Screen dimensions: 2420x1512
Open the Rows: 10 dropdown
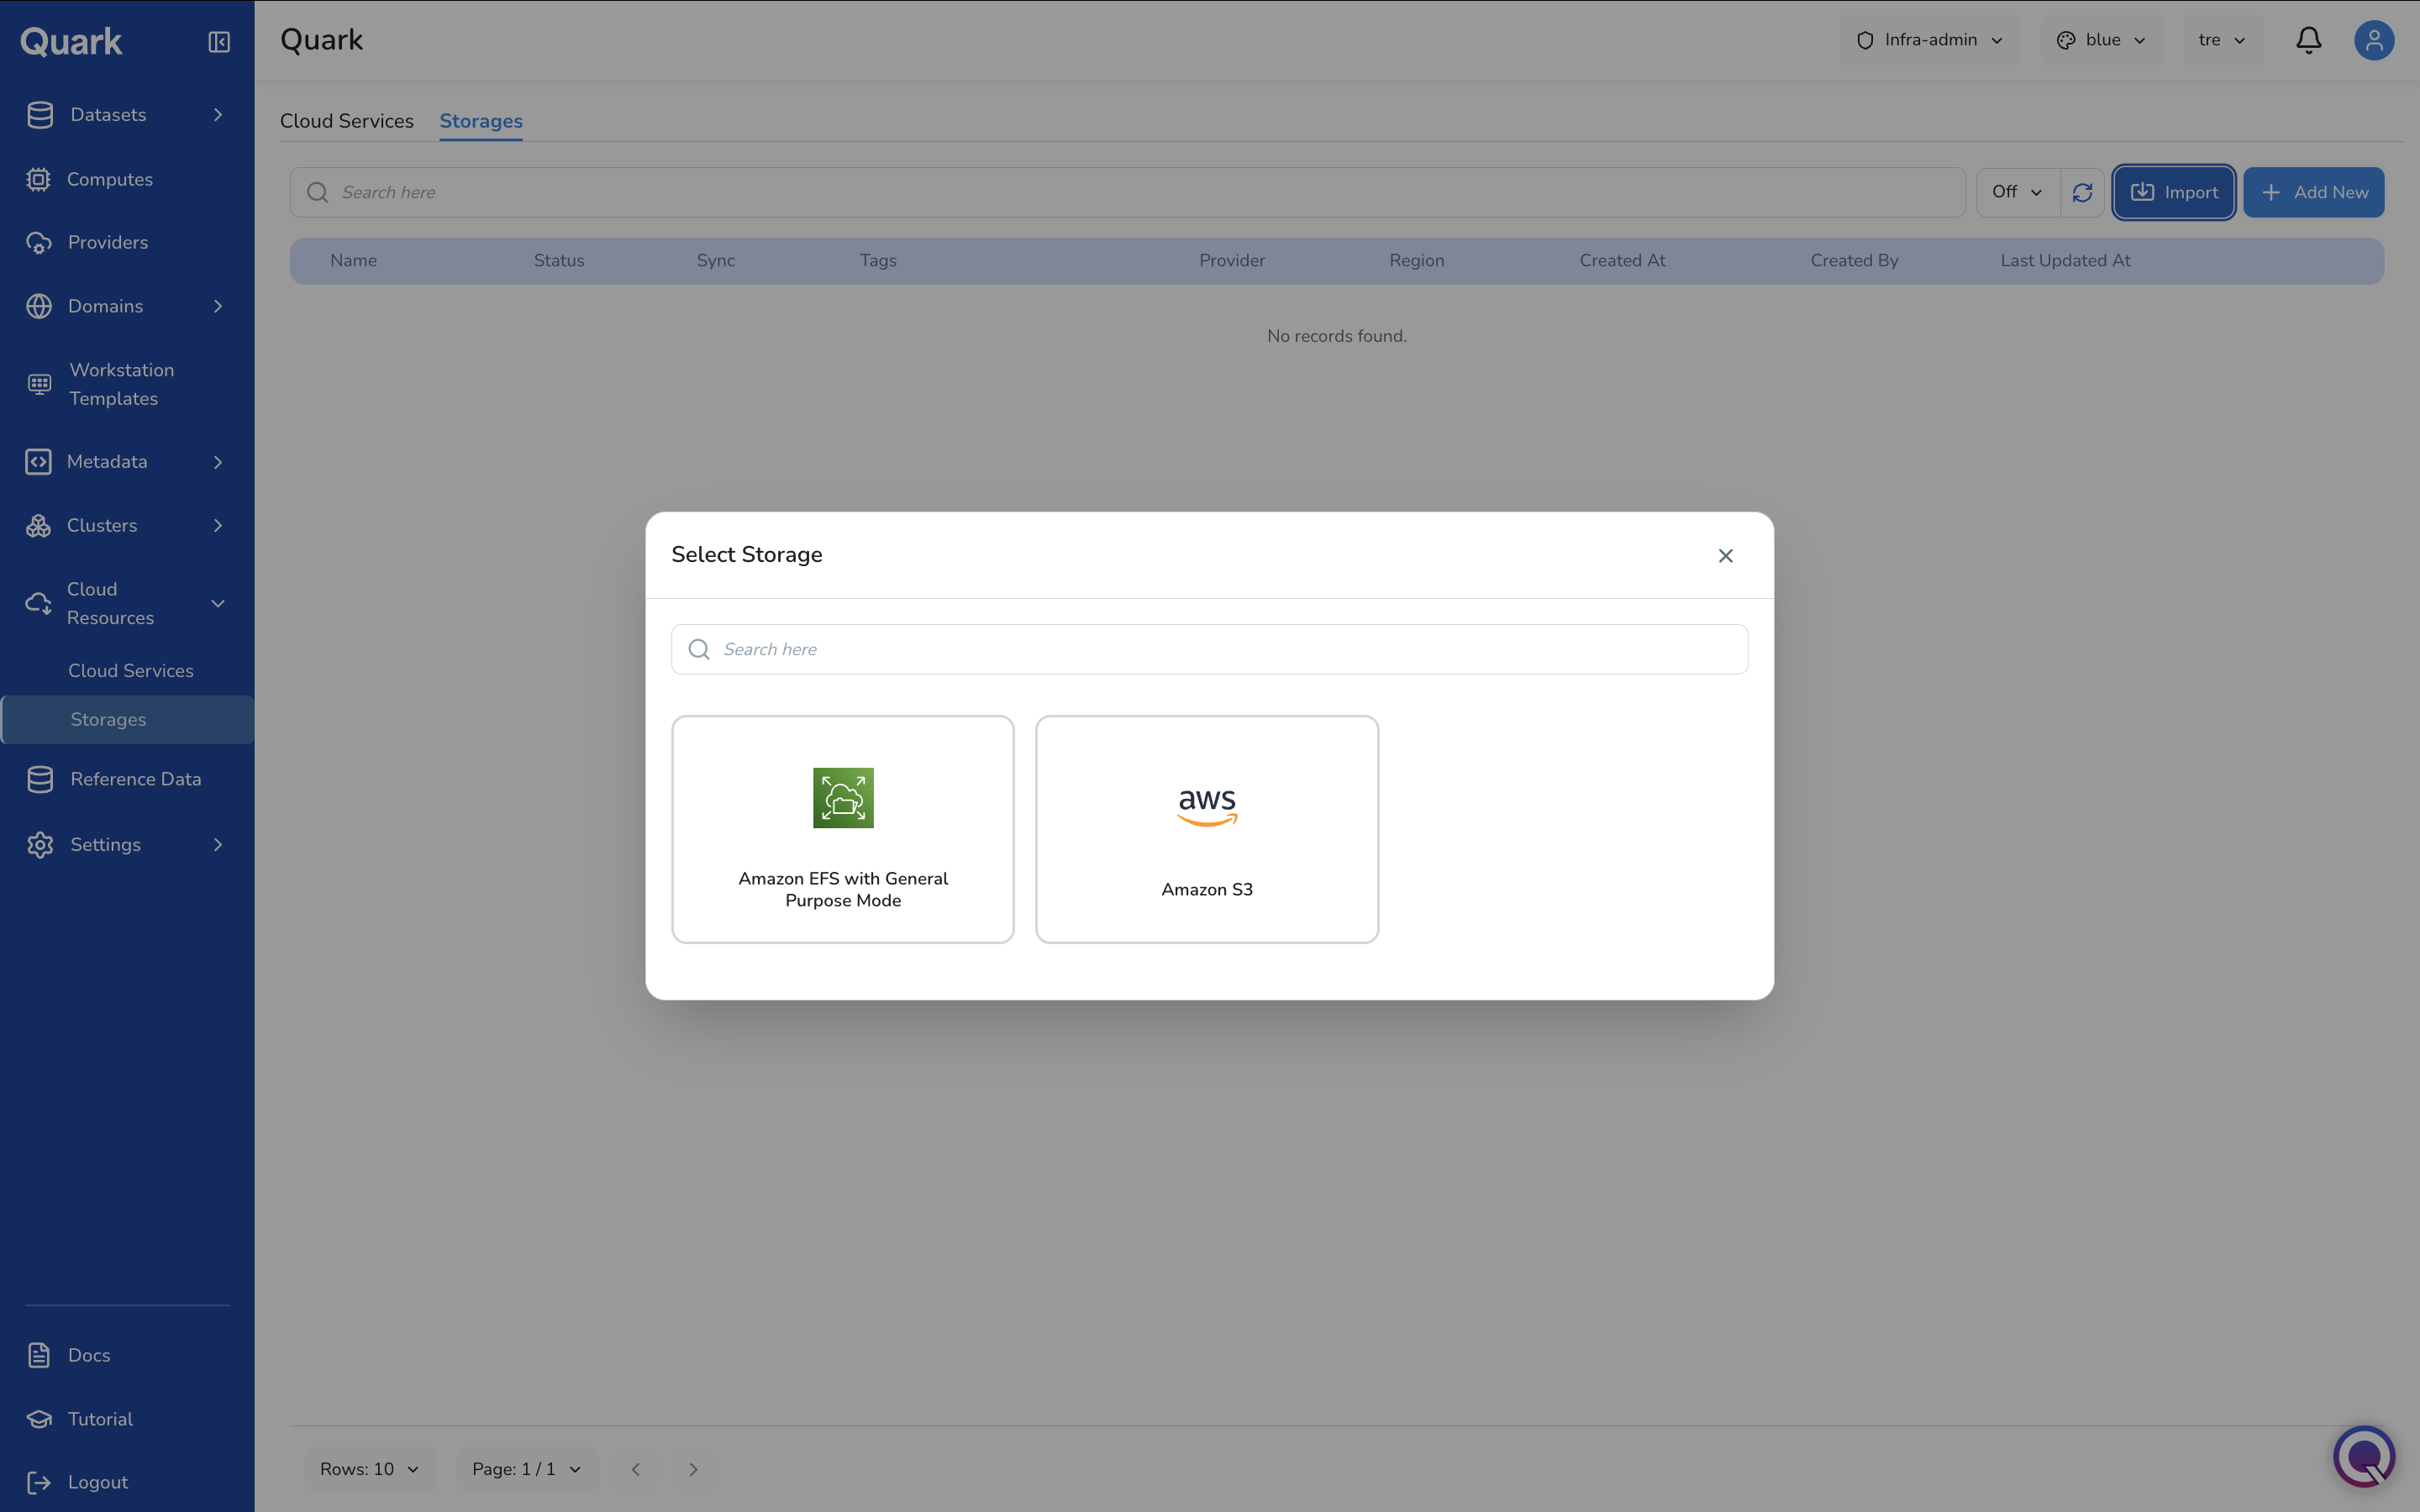(369, 1469)
